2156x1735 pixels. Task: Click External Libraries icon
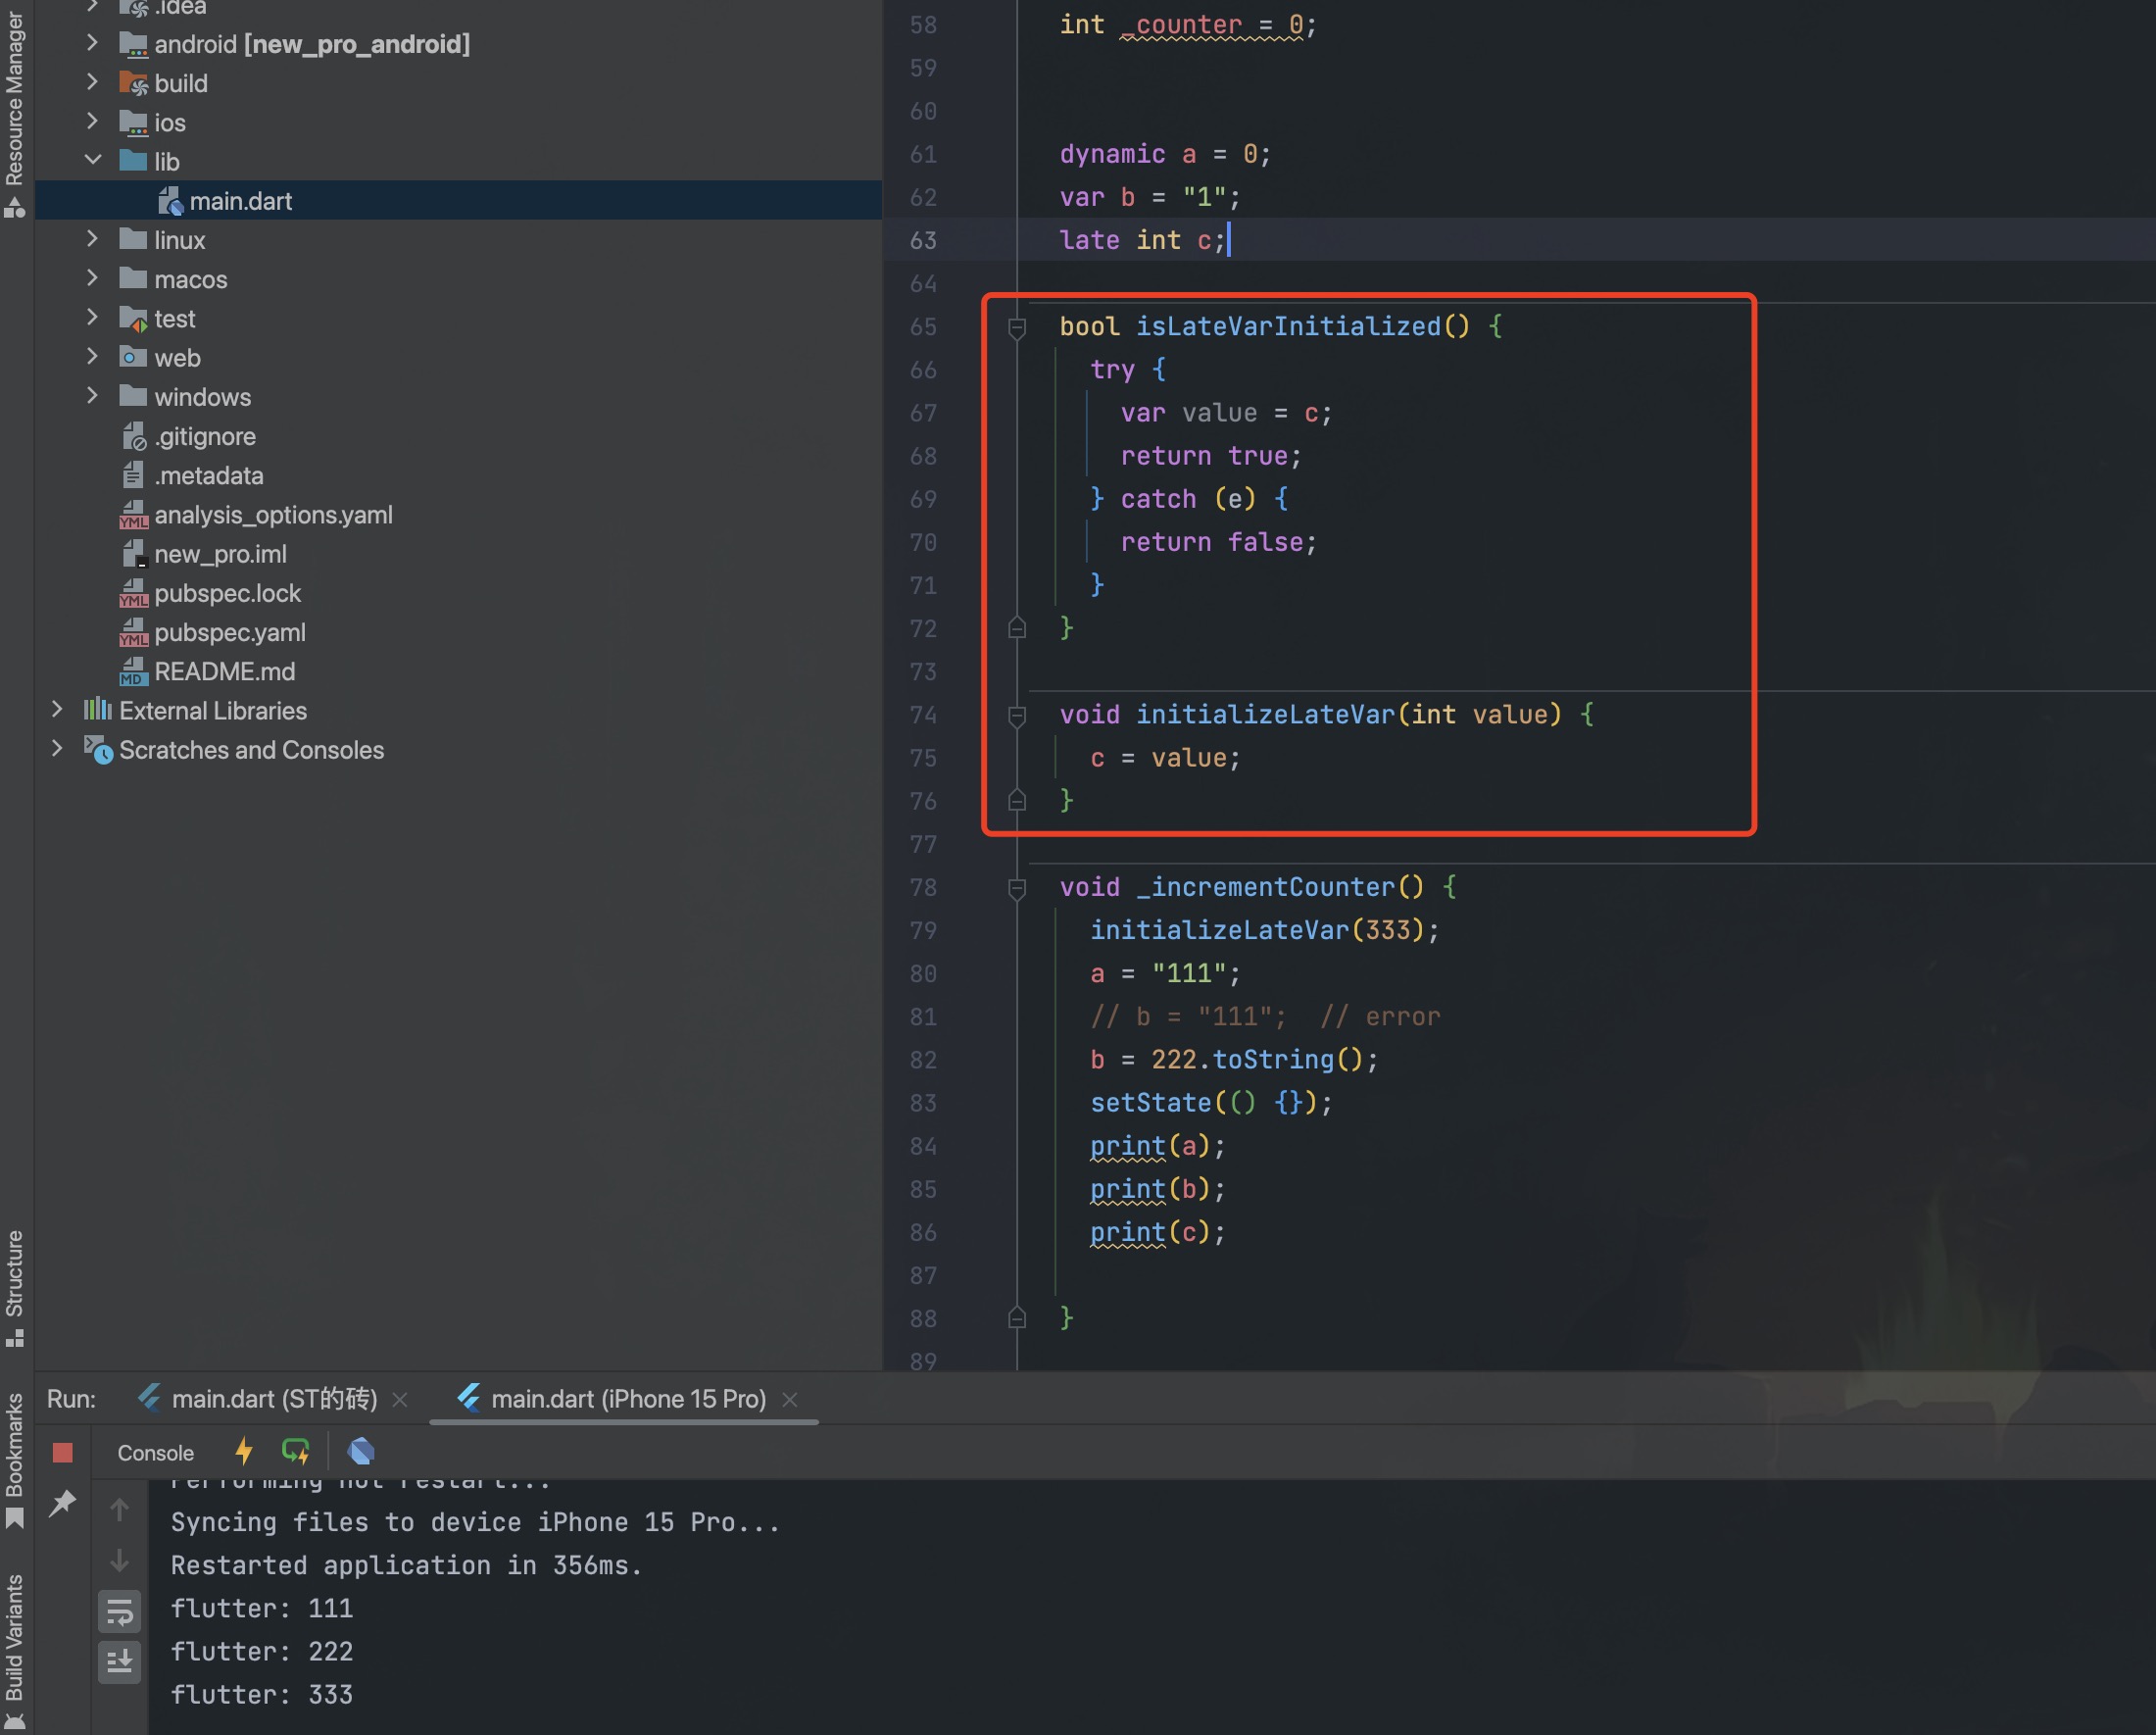(97, 710)
